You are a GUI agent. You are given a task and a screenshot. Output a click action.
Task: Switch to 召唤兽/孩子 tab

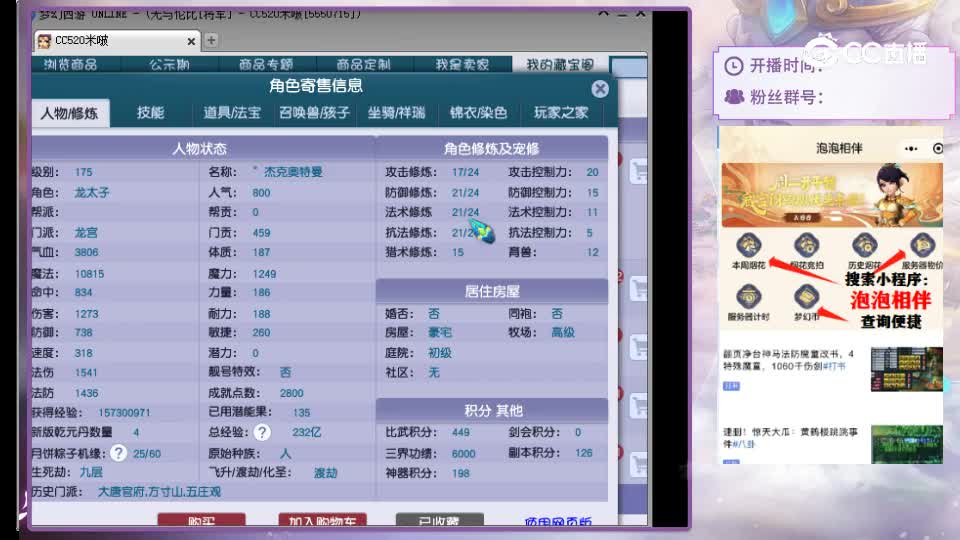click(x=315, y=113)
